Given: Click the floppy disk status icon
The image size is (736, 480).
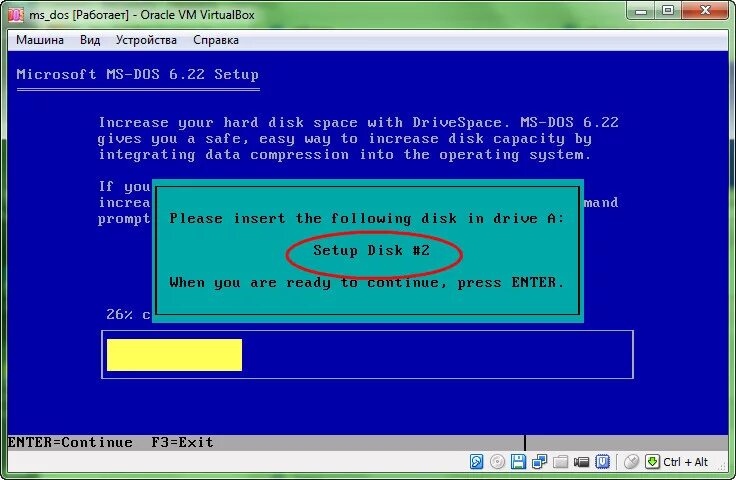Looking at the screenshot, I should pos(518,462).
